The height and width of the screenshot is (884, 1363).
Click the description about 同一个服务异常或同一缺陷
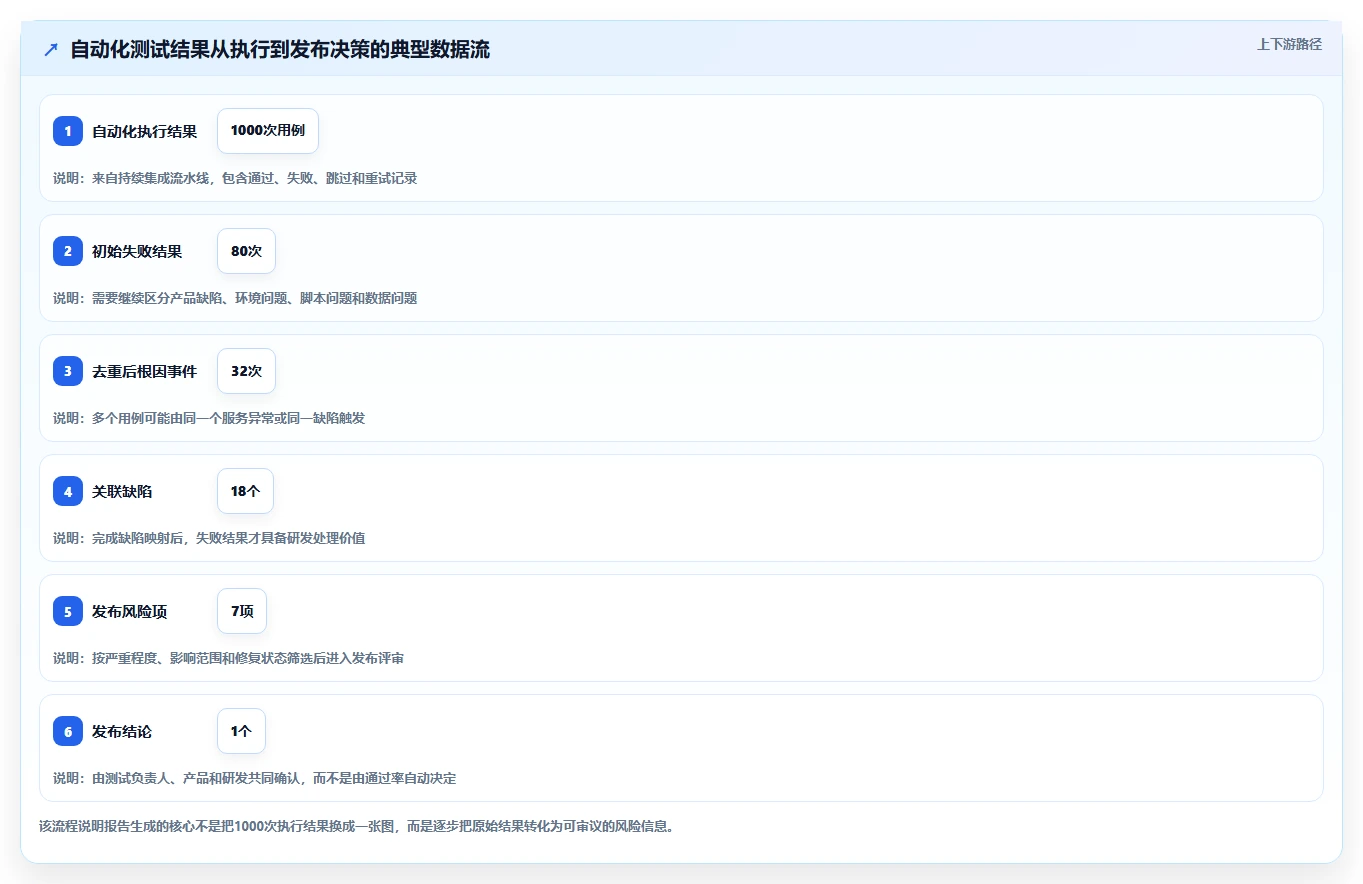(x=209, y=418)
